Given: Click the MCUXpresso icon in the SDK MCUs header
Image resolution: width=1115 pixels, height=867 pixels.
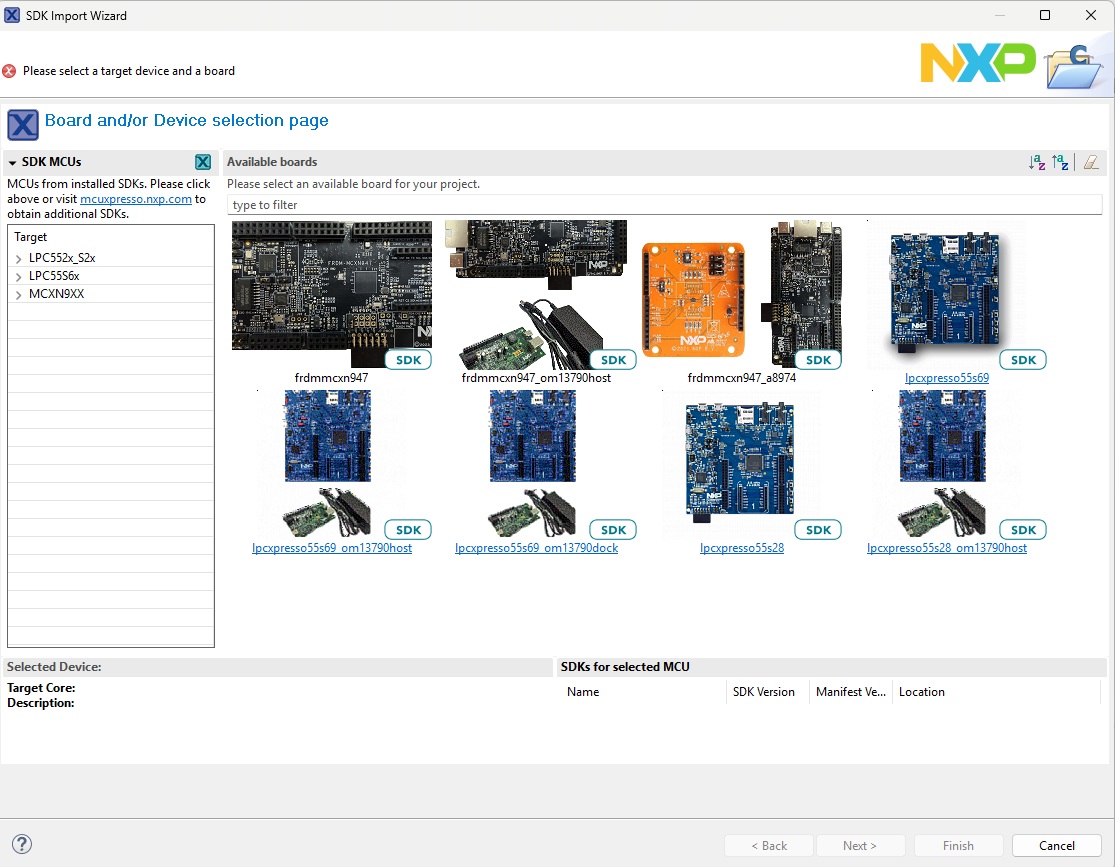Looking at the screenshot, I should coord(203,161).
